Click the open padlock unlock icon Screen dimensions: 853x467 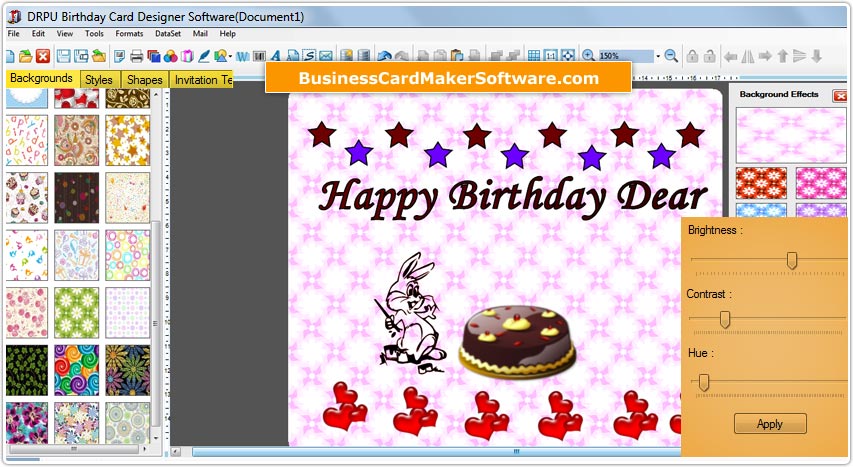[x=709, y=56]
